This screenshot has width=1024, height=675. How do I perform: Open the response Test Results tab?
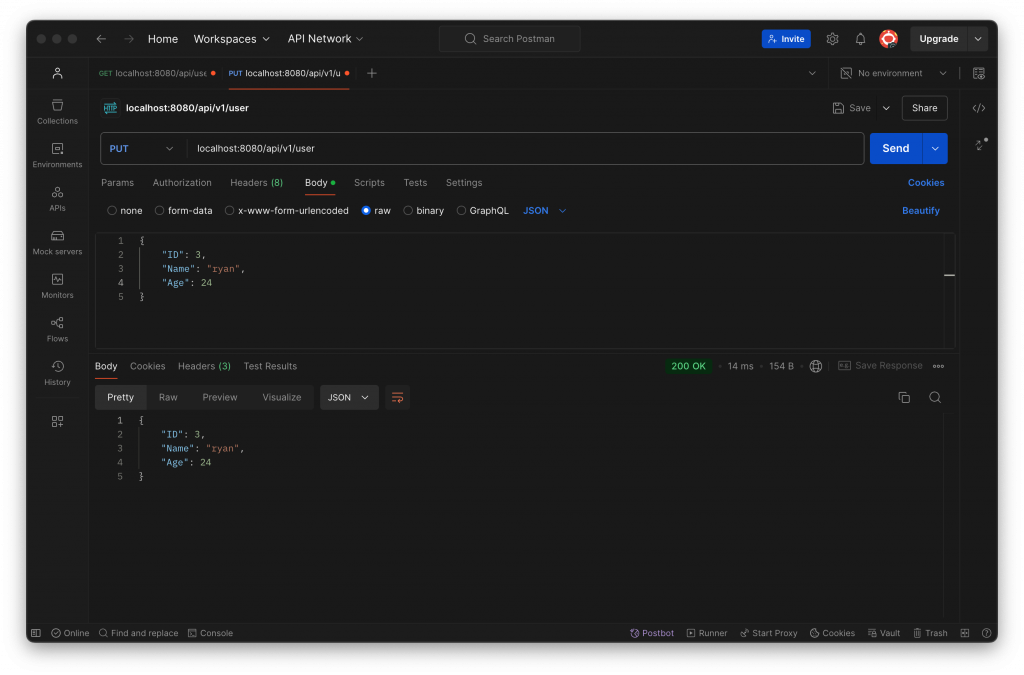(x=270, y=366)
